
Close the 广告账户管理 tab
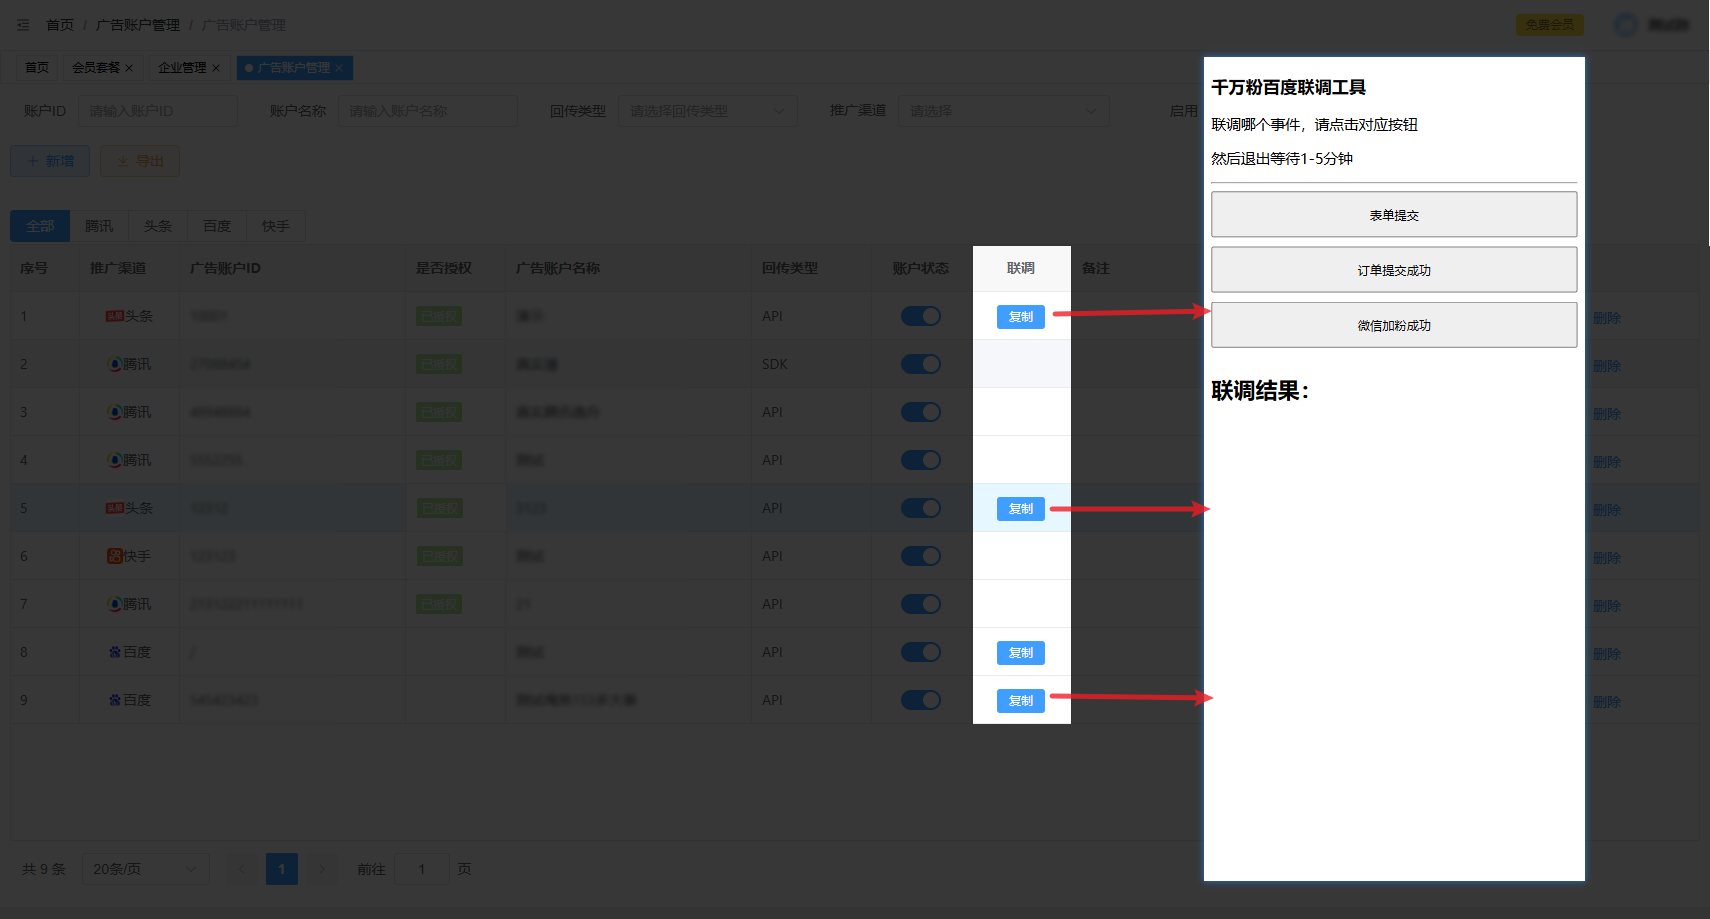(x=340, y=68)
